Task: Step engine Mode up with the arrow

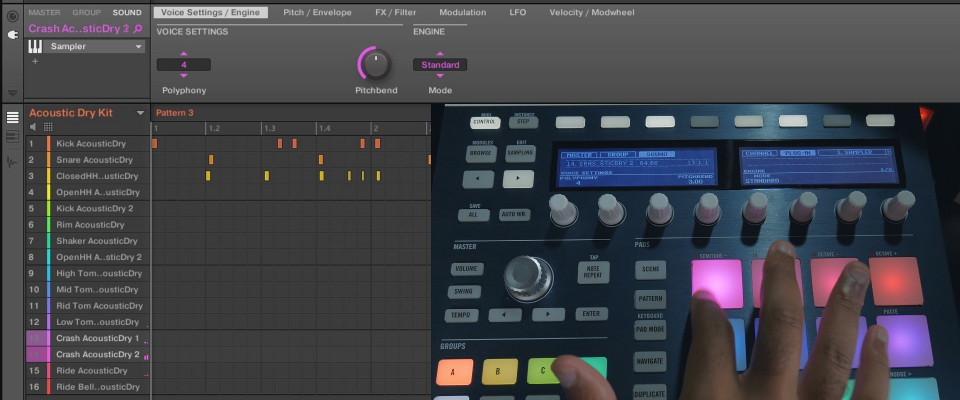Action: (x=440, y=54)
